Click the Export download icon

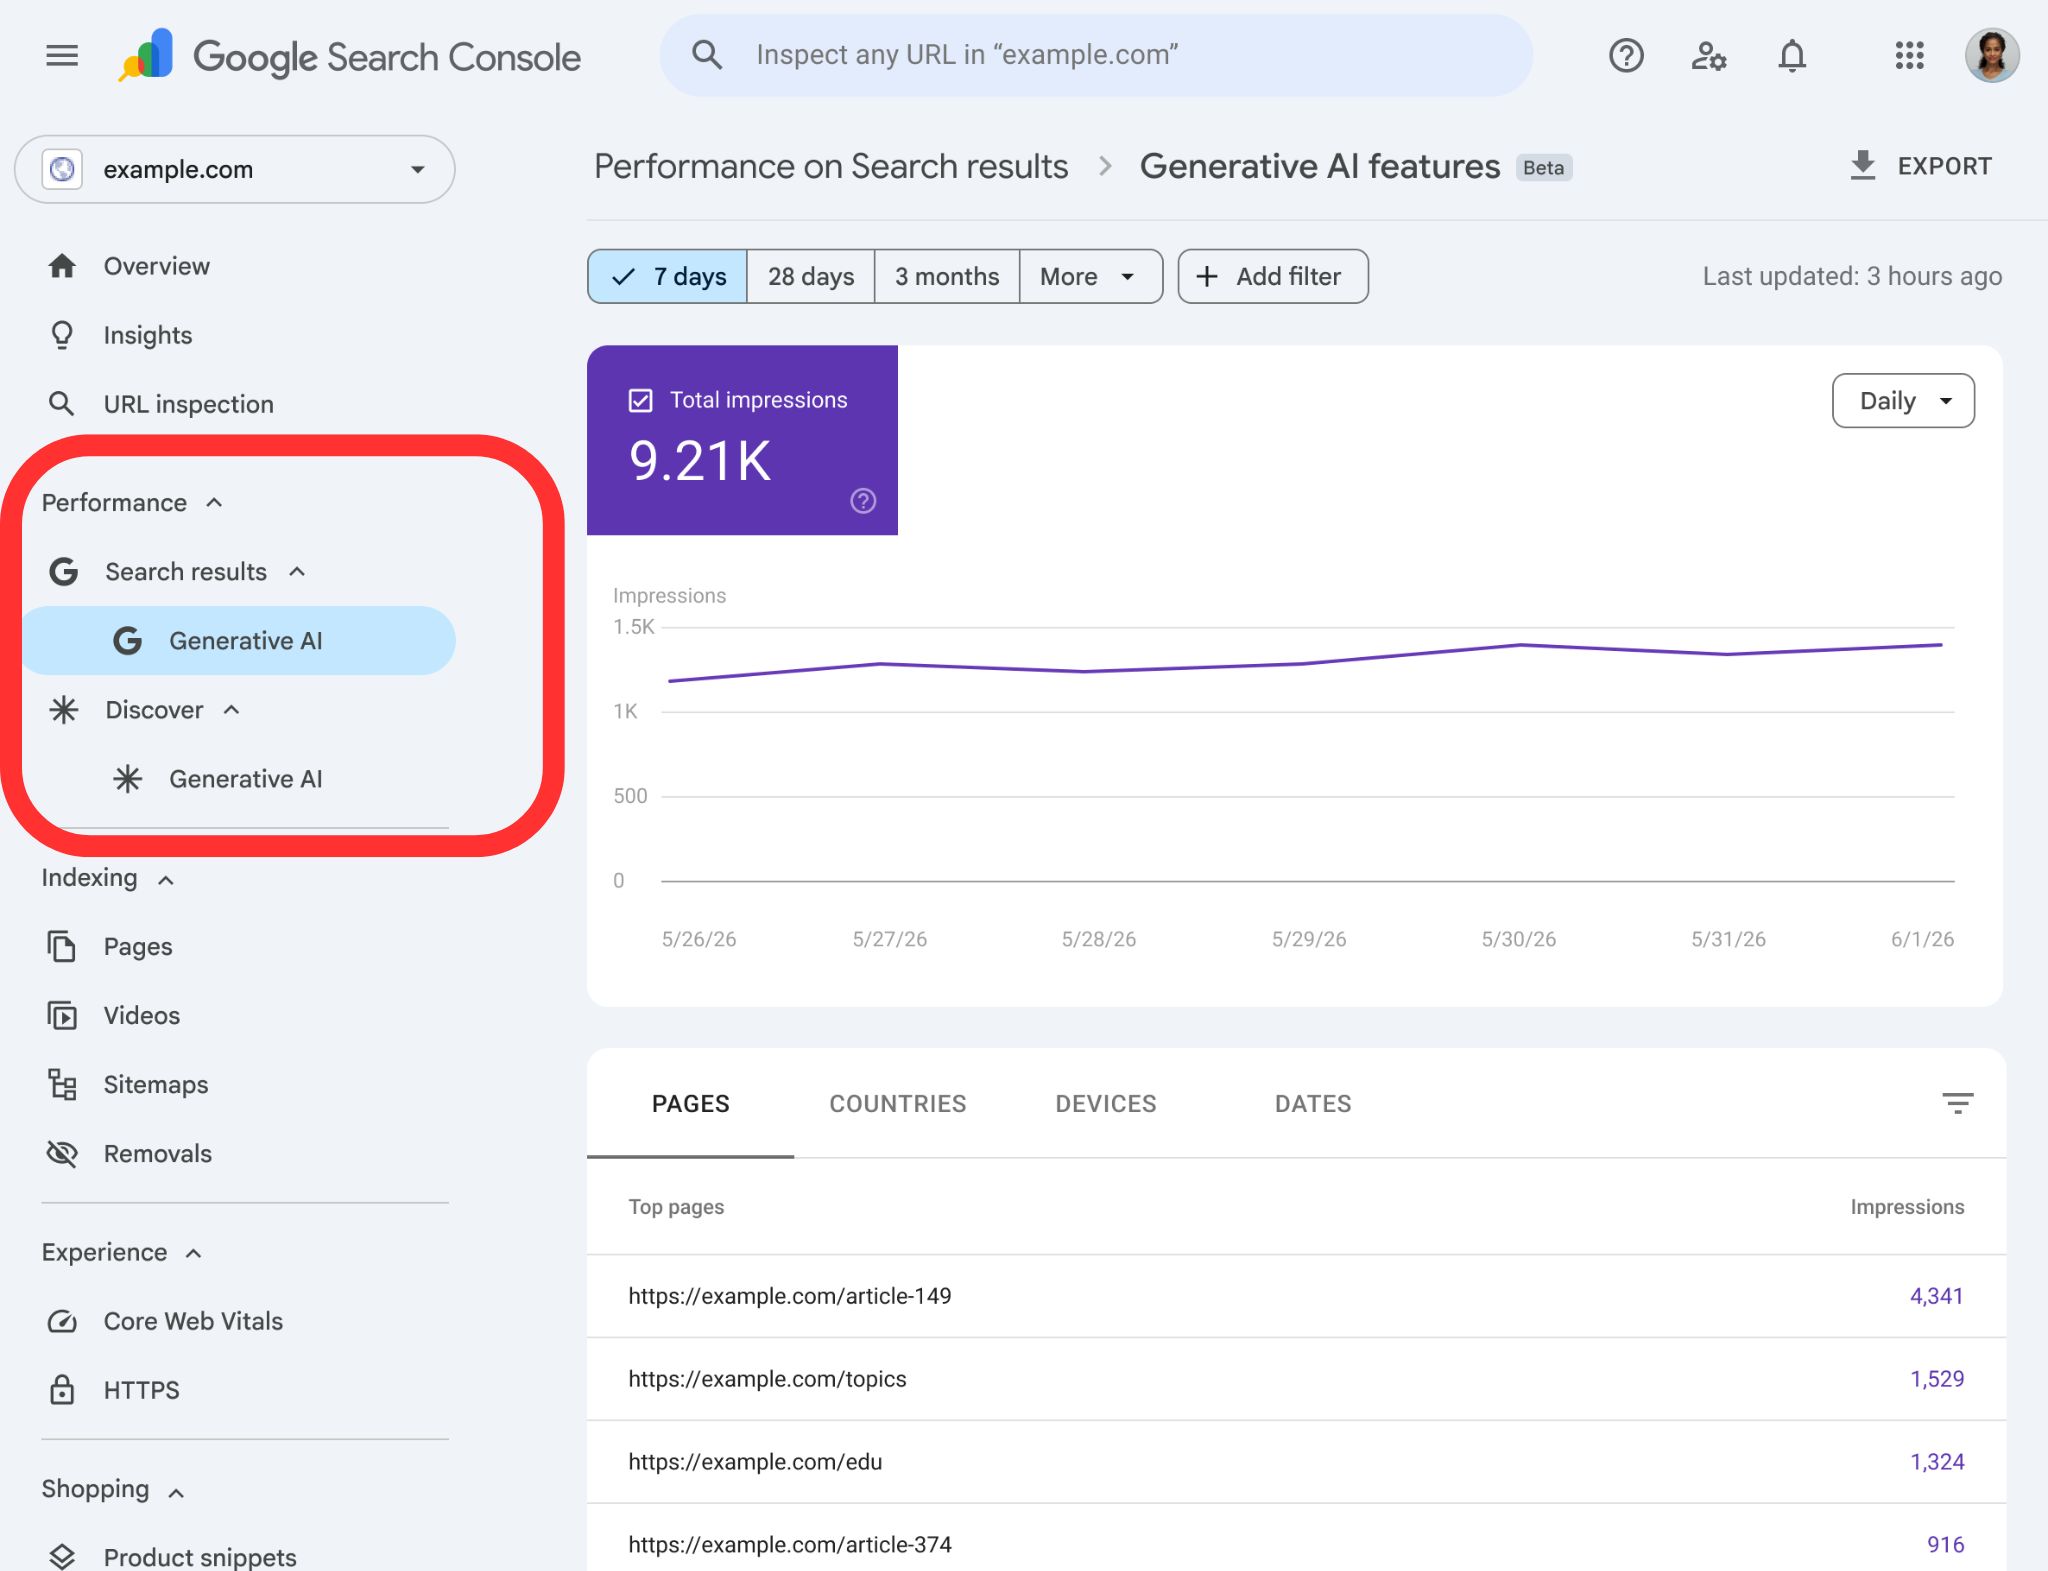tap(1863, 166)
